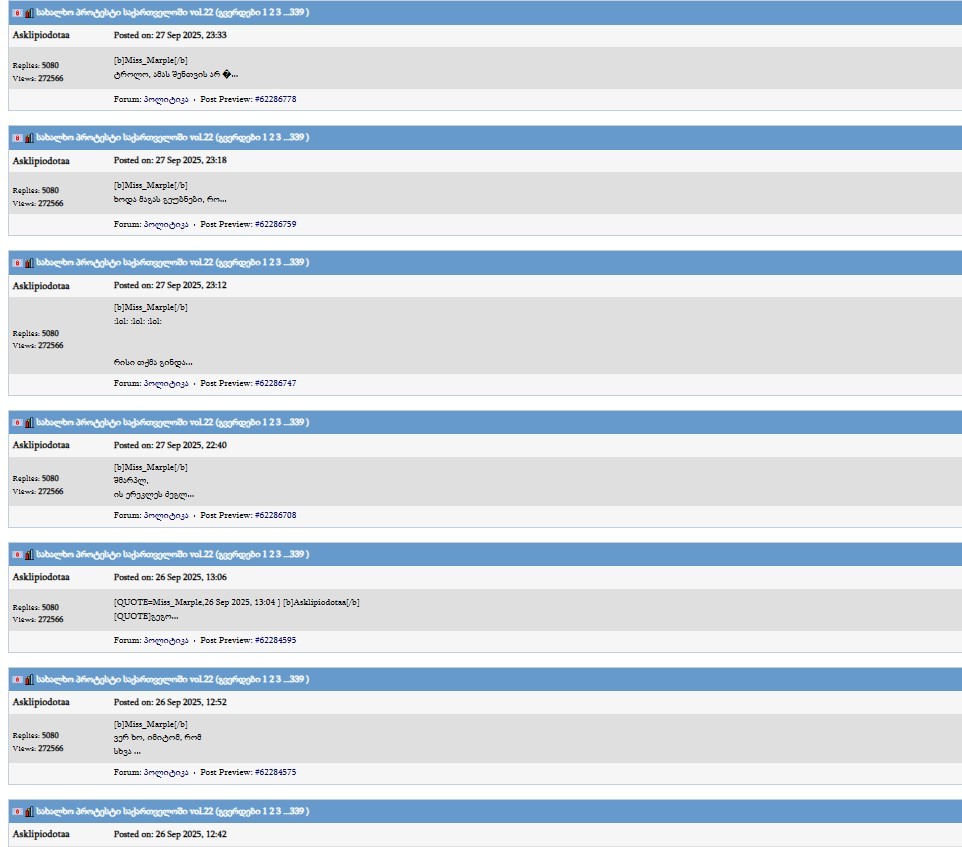Screen dimensions: 962x847
Task: Open Asklipiodotaa's profile on the 13:06 post
Action: click(41, 577)
